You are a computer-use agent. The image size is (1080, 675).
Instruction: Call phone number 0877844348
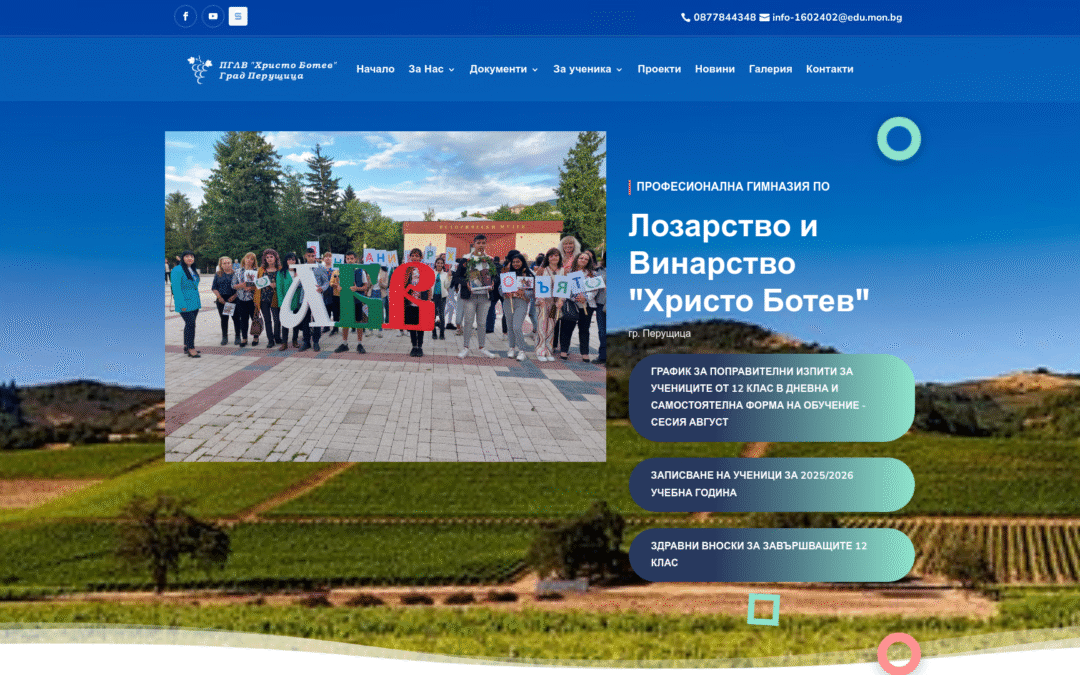click(724, 17)
